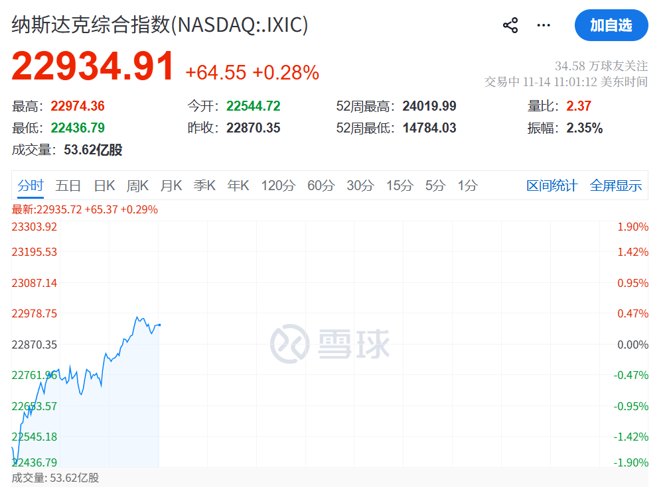Switch to 120分 chart
This screenshot has height=487, width=667.
[277, 185]
